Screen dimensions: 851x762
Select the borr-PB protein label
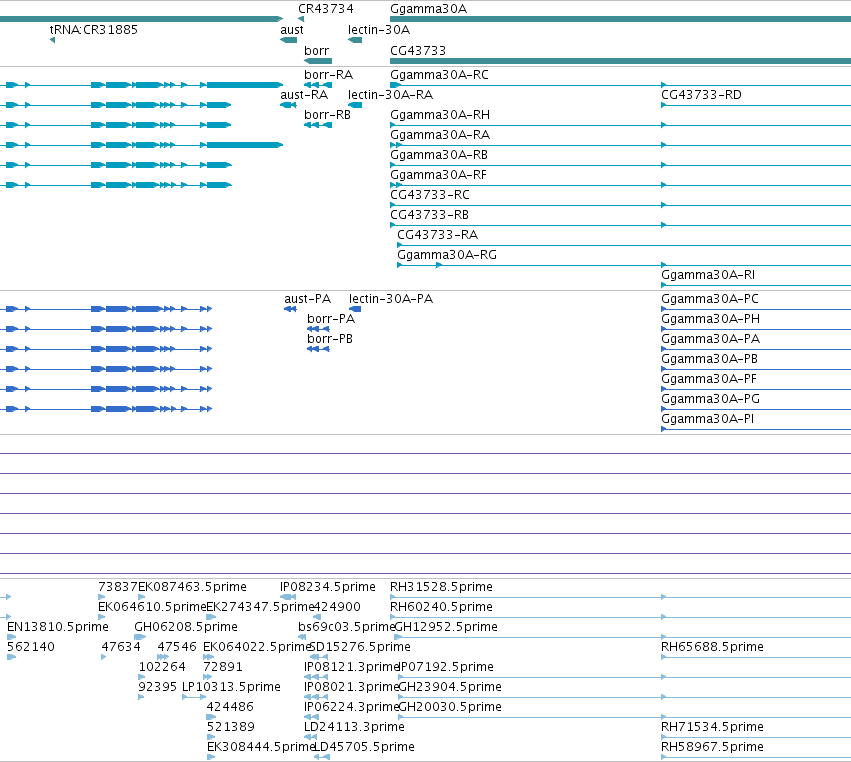330,339
